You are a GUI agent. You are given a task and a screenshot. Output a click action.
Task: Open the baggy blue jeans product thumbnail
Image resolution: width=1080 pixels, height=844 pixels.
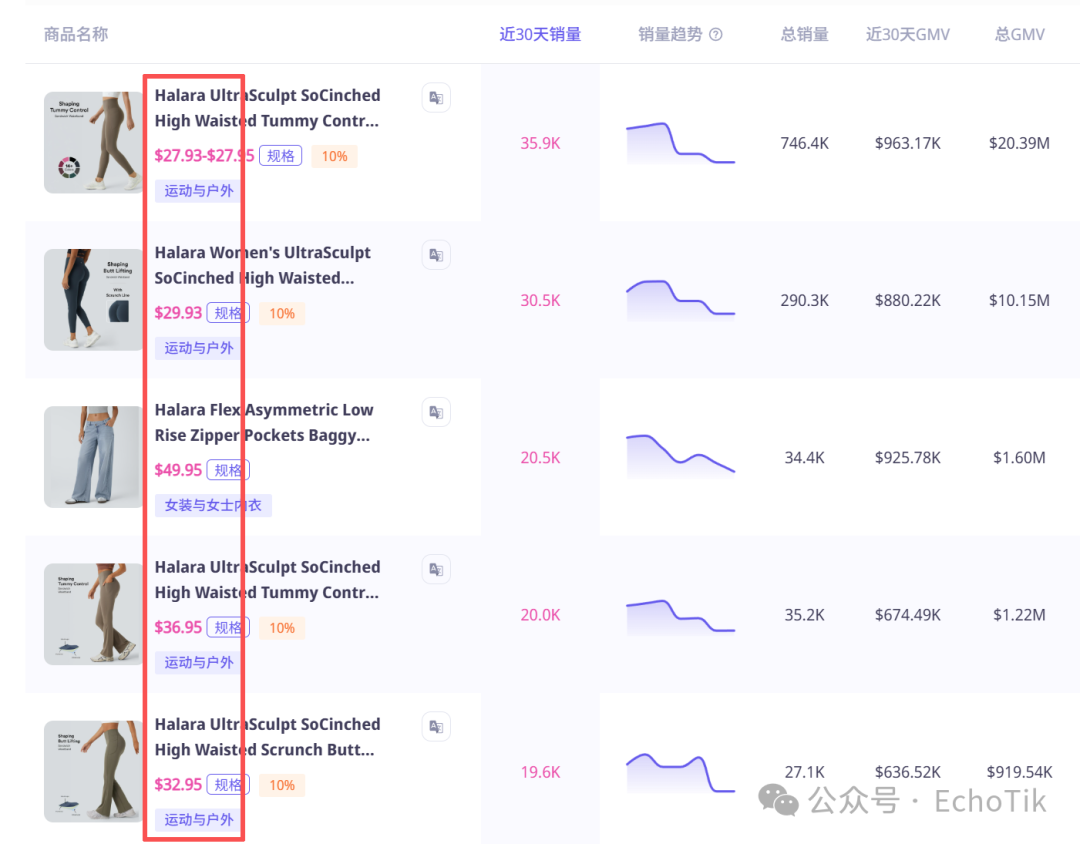coord(94,457)
